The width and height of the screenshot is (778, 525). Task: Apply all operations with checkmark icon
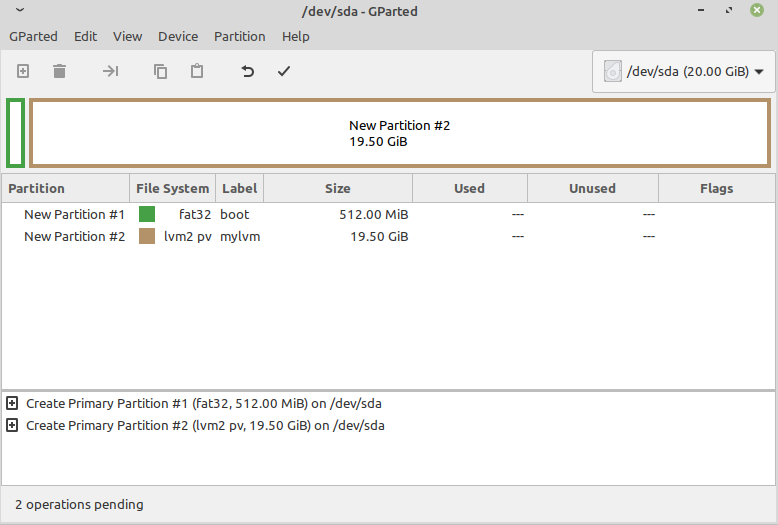pos(284,71)
